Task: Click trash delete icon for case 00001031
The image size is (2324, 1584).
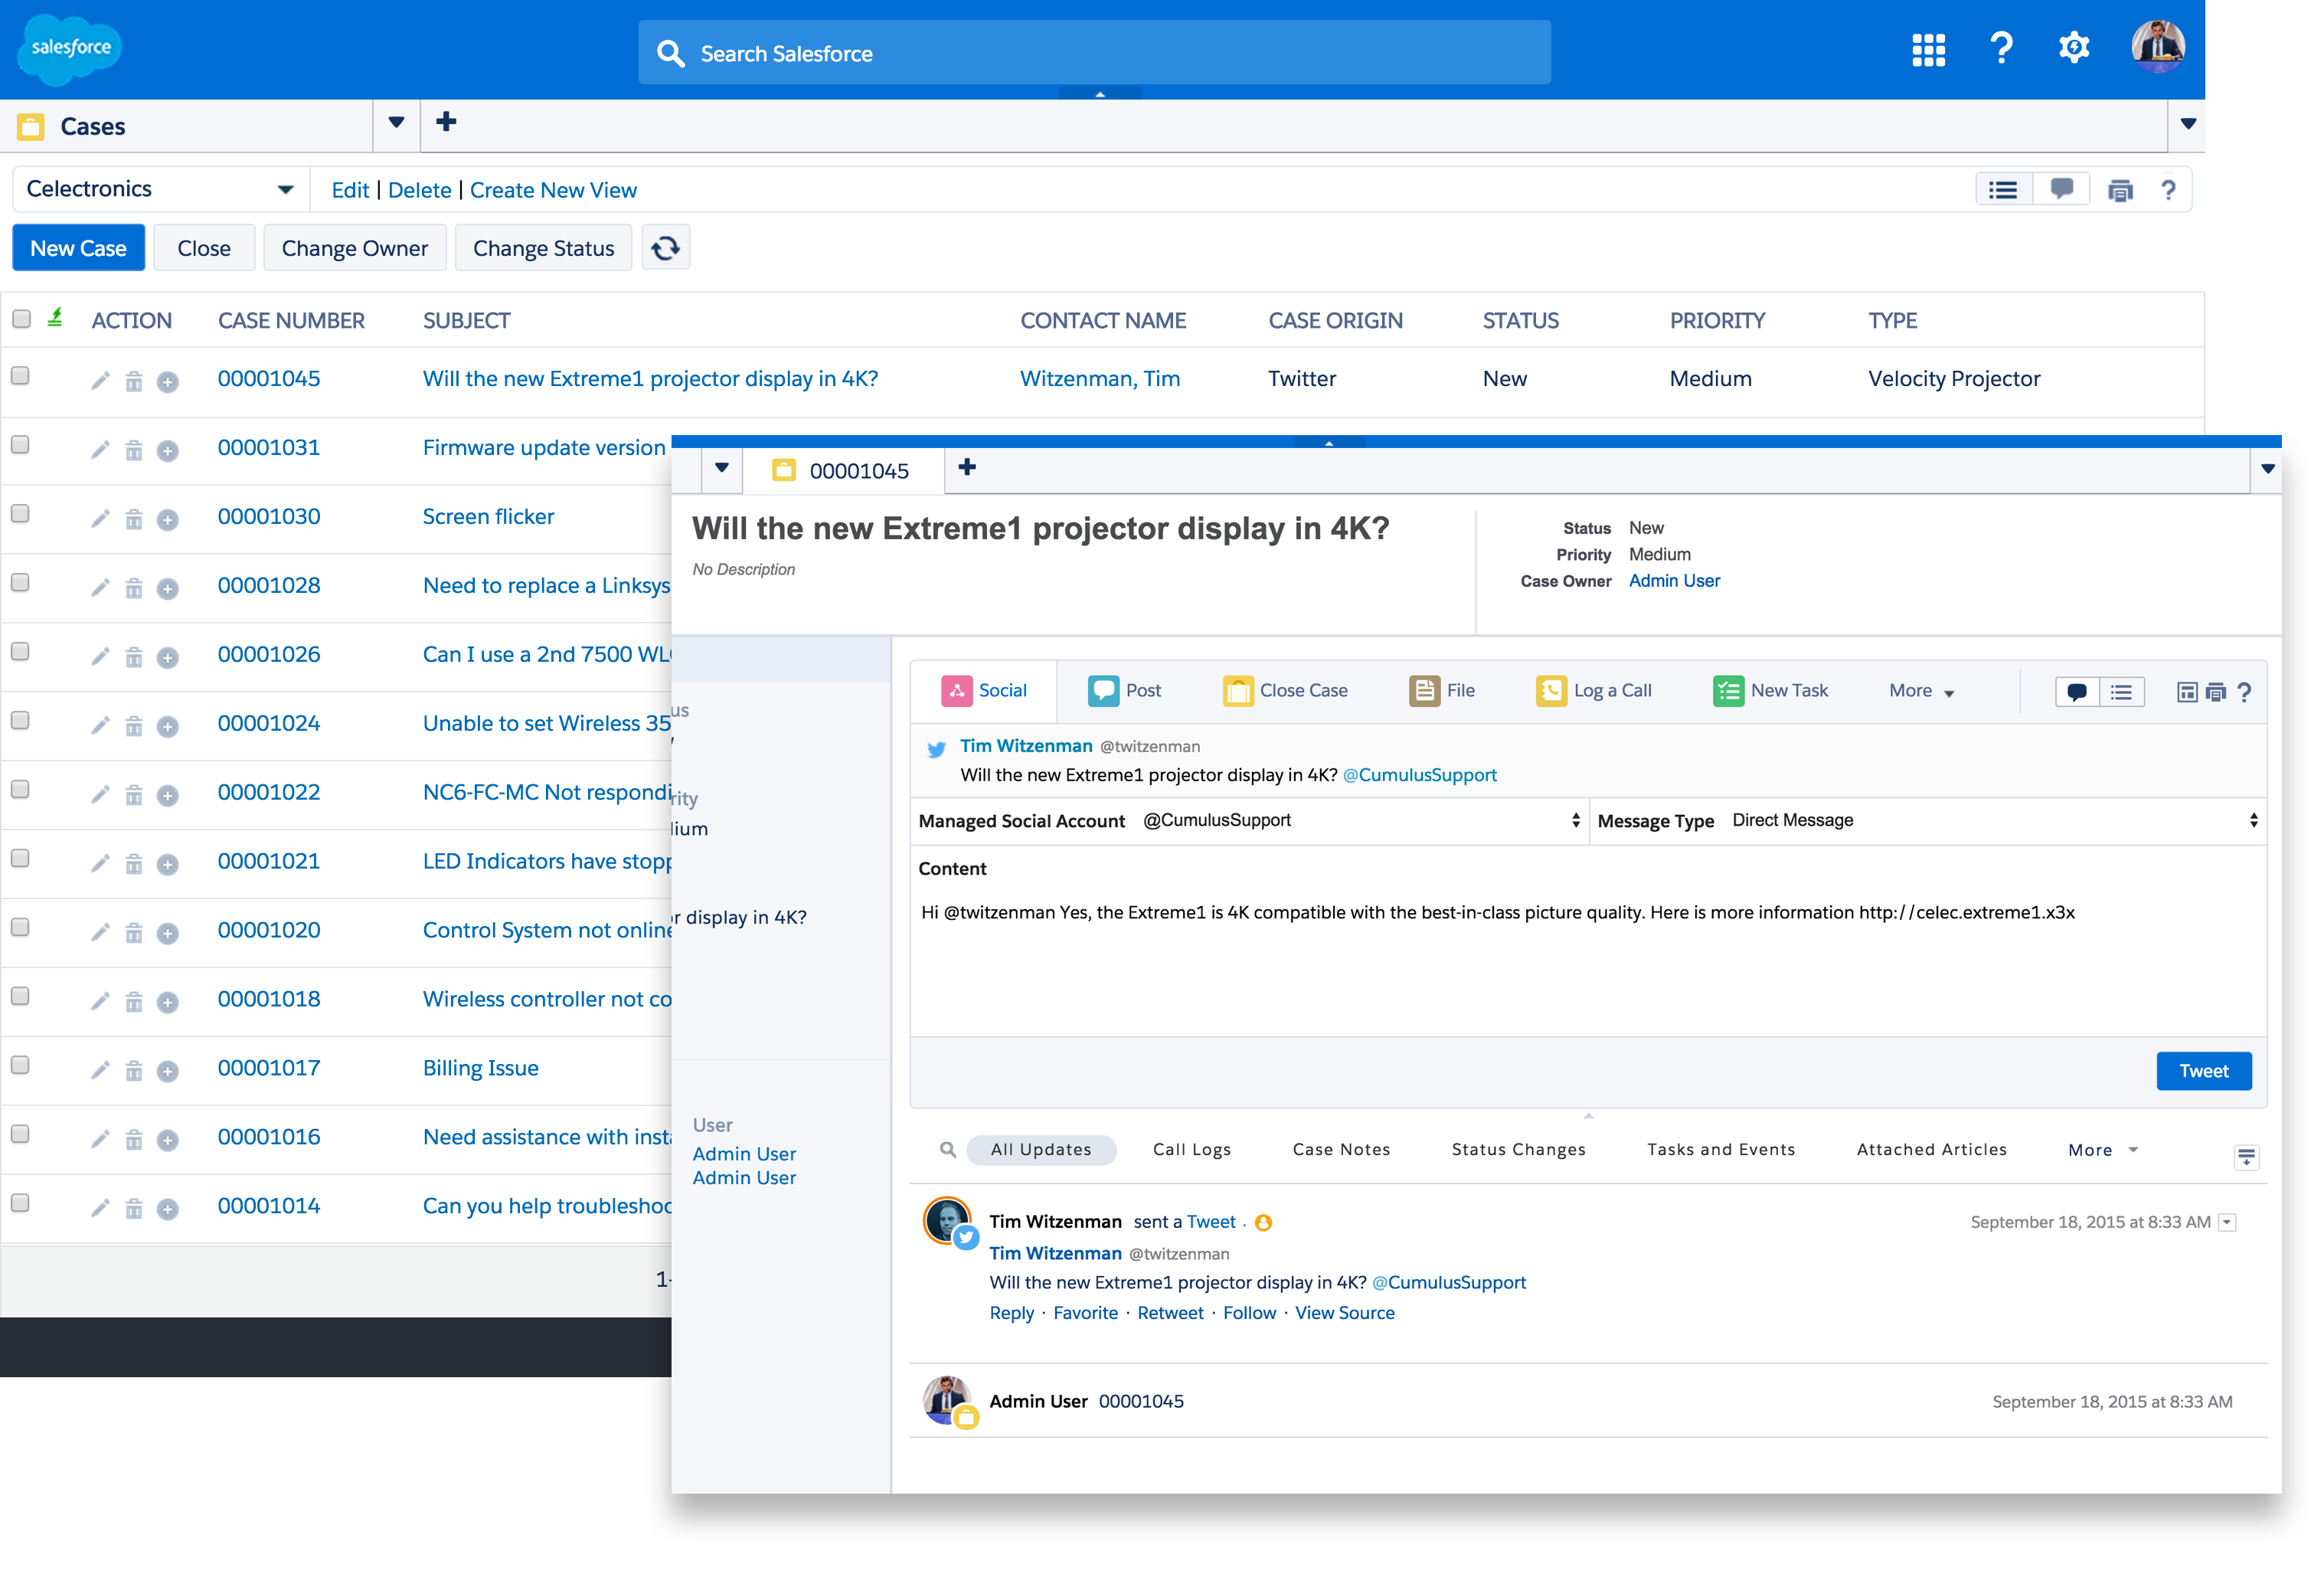Action: tap(133, 450)
